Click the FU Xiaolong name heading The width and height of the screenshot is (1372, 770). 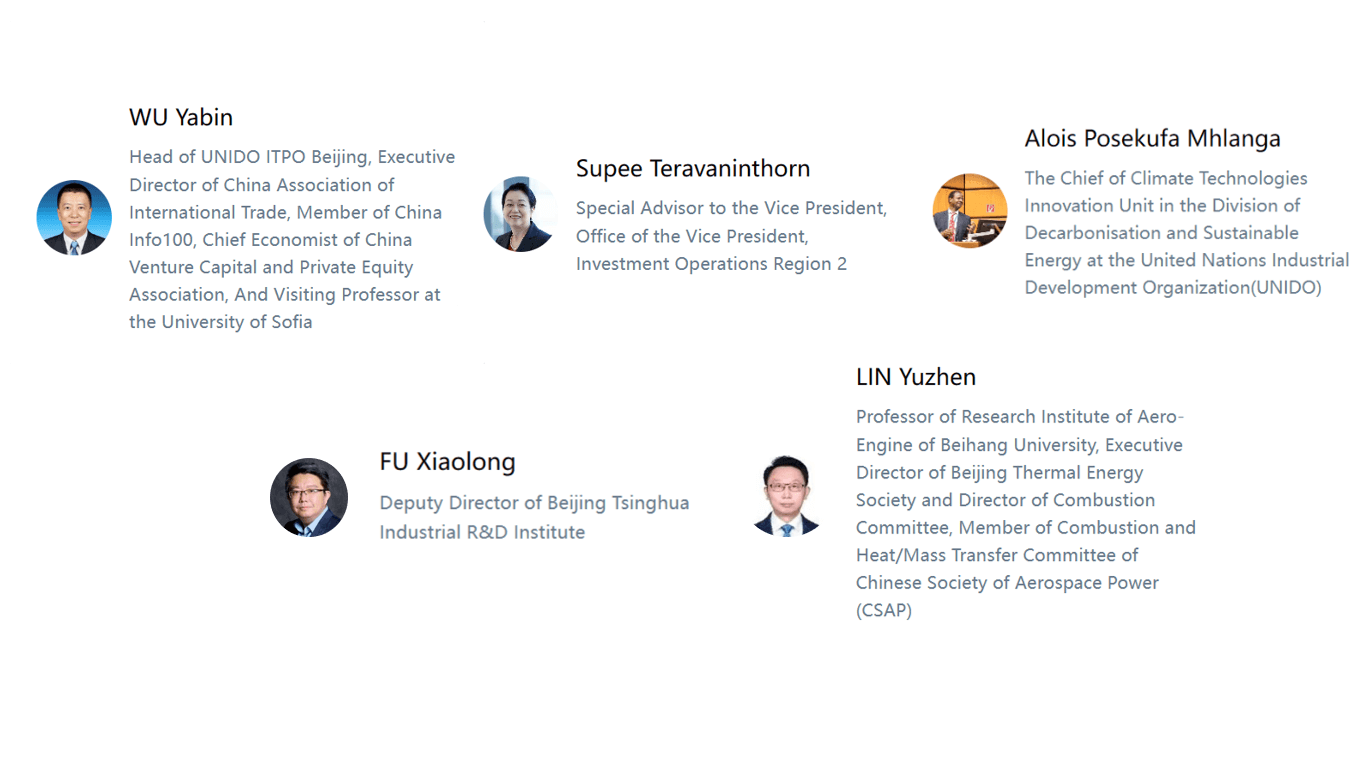(447, 462)
